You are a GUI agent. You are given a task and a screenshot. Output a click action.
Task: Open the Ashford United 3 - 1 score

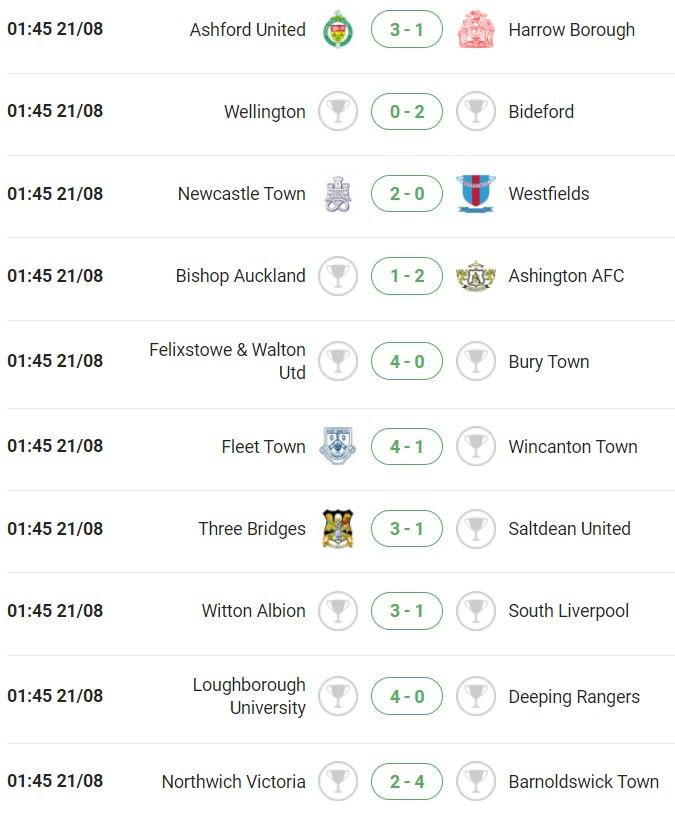(x=407, y=30)
